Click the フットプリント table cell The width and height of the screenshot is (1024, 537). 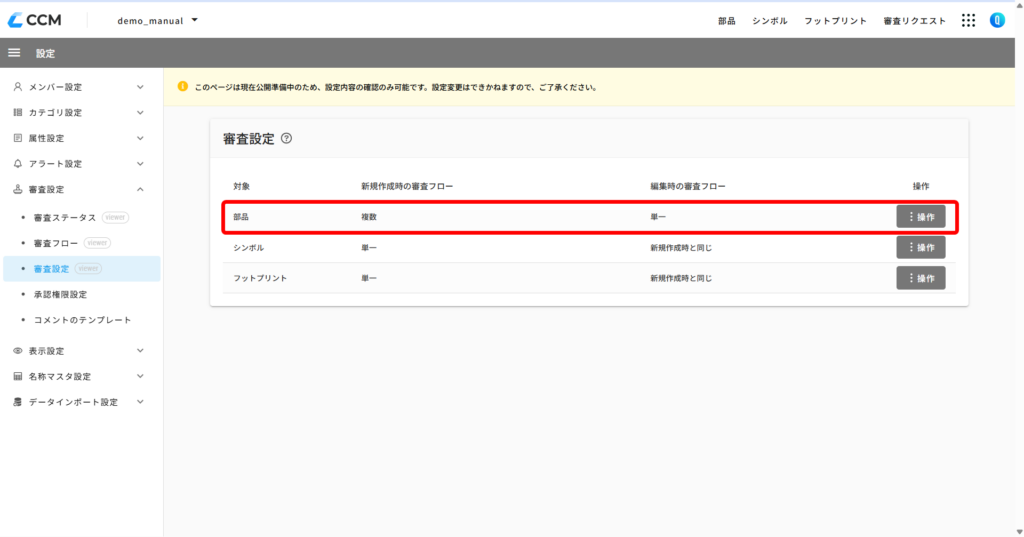click(260, 278)
